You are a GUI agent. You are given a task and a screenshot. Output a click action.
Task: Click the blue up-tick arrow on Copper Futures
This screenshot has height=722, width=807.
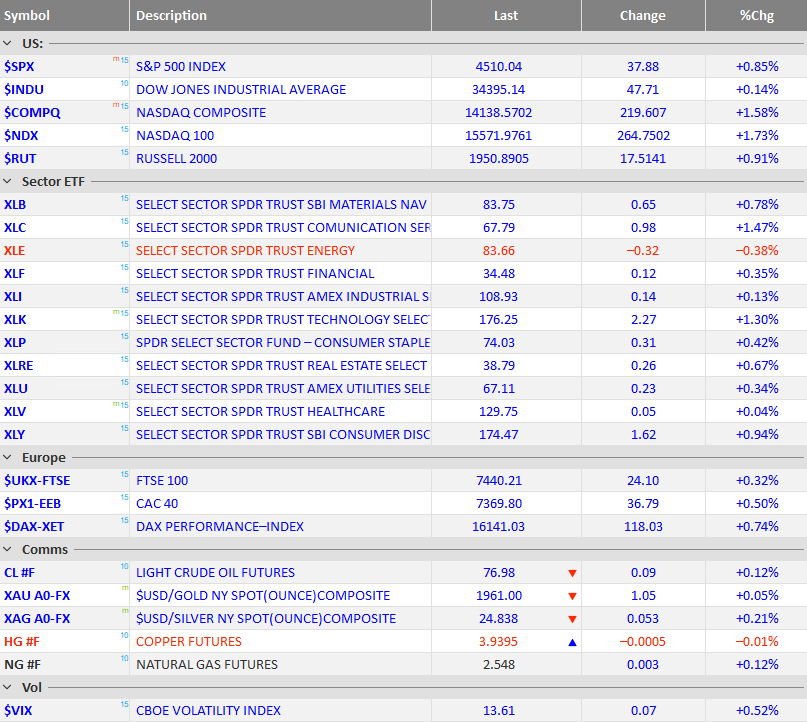click(572, 642)
